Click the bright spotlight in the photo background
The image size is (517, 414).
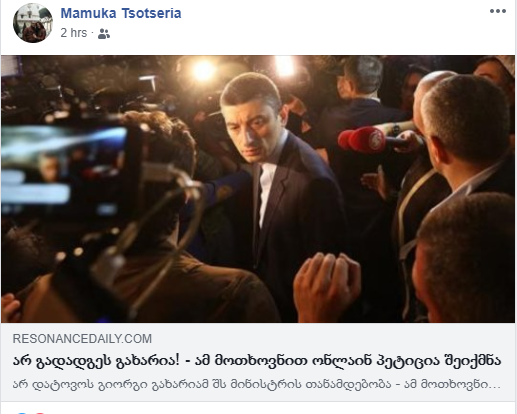click(203, 71)
